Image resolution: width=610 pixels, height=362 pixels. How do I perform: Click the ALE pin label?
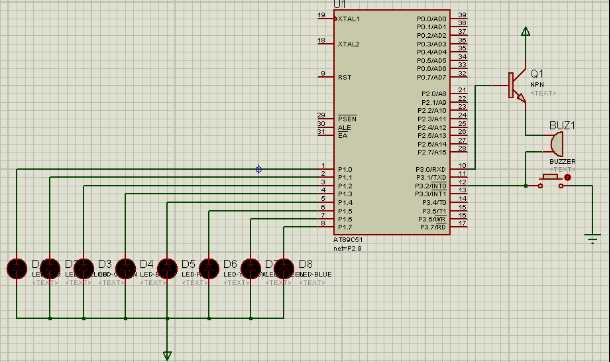[x=345, y=128]
